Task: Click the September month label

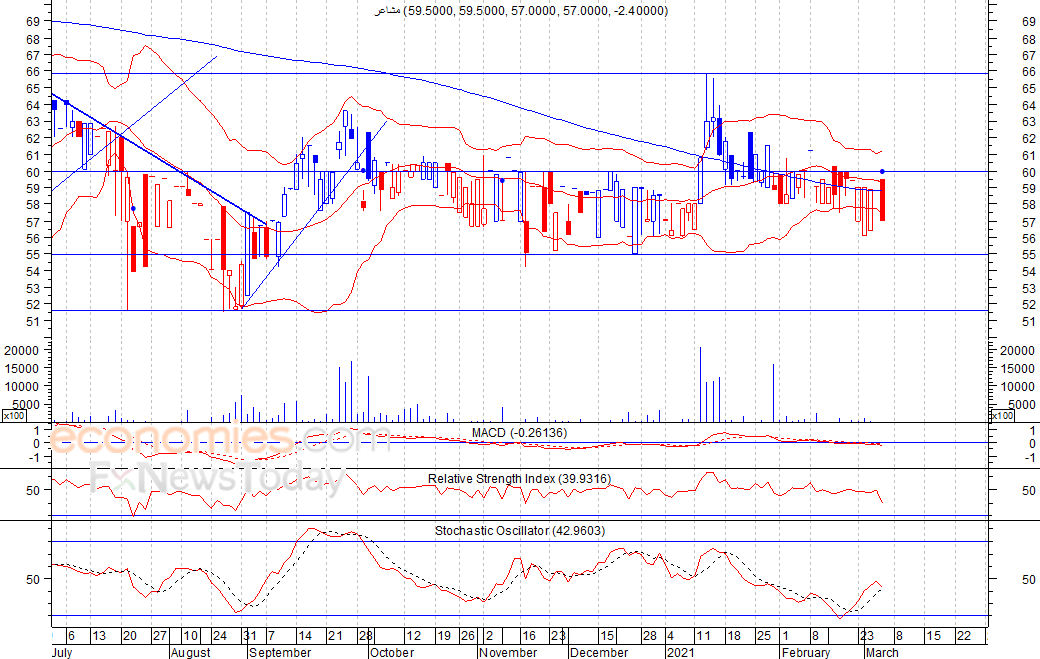Action: tap(280, 652)
